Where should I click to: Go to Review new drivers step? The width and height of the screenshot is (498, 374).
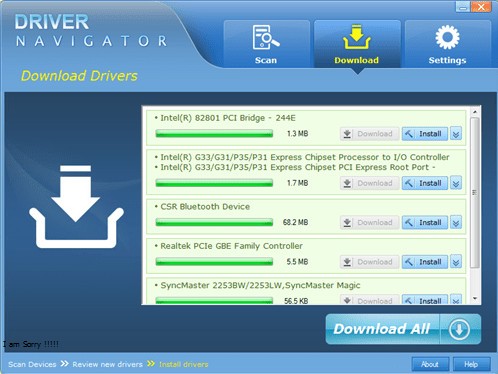pyautogui.click(x=107, y=364)
